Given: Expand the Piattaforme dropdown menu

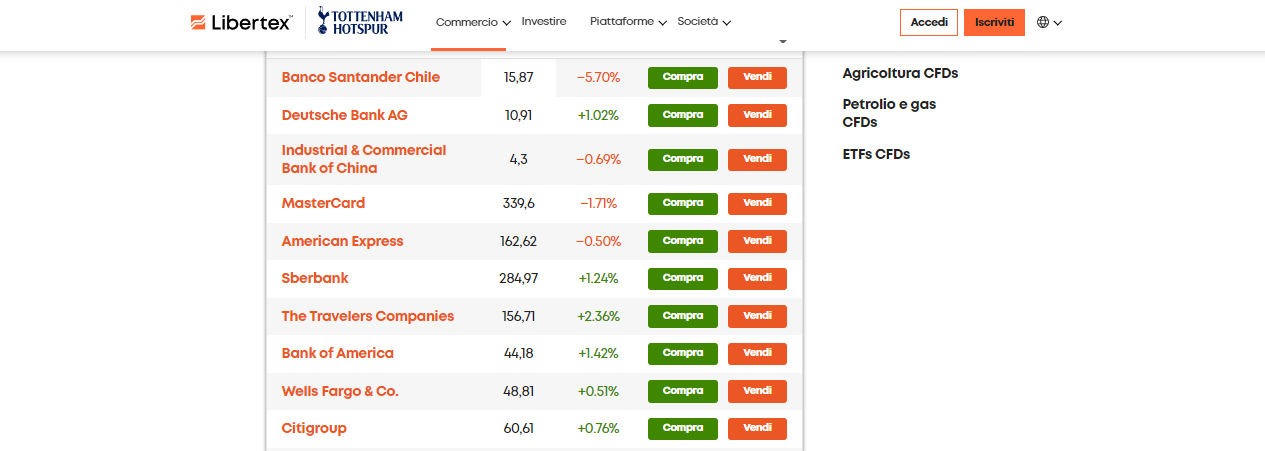Looking at the screenshot, I should pyautogui.click(x=628, y=22).
